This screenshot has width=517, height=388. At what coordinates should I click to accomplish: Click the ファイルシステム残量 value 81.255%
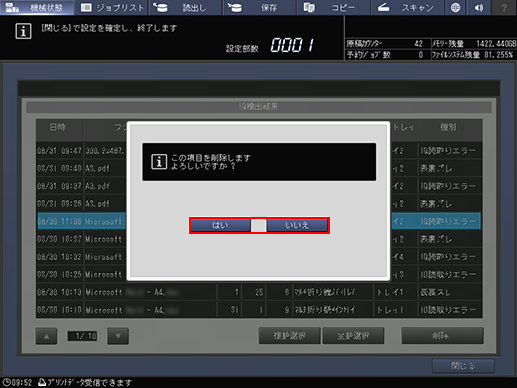(x=498, y=55)
